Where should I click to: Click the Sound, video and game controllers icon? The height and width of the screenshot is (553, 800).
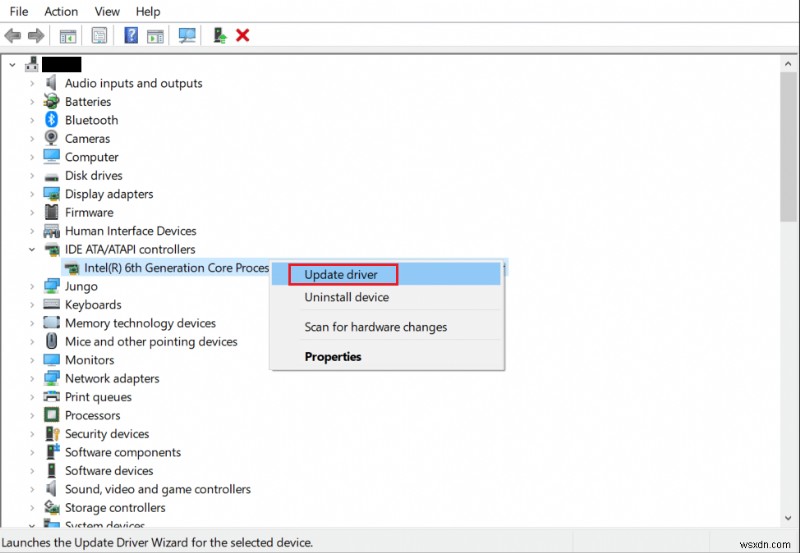click(51, 488)
